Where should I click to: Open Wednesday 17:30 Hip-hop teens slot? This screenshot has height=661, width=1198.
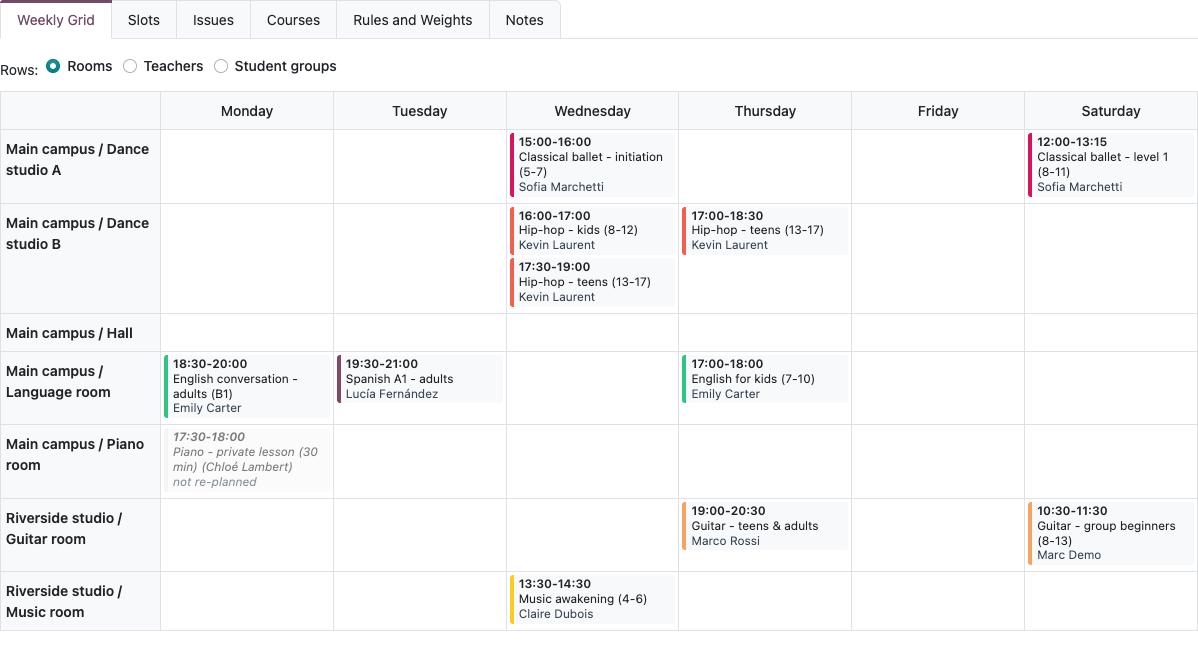pyautogui.click(x=592, y=282)
